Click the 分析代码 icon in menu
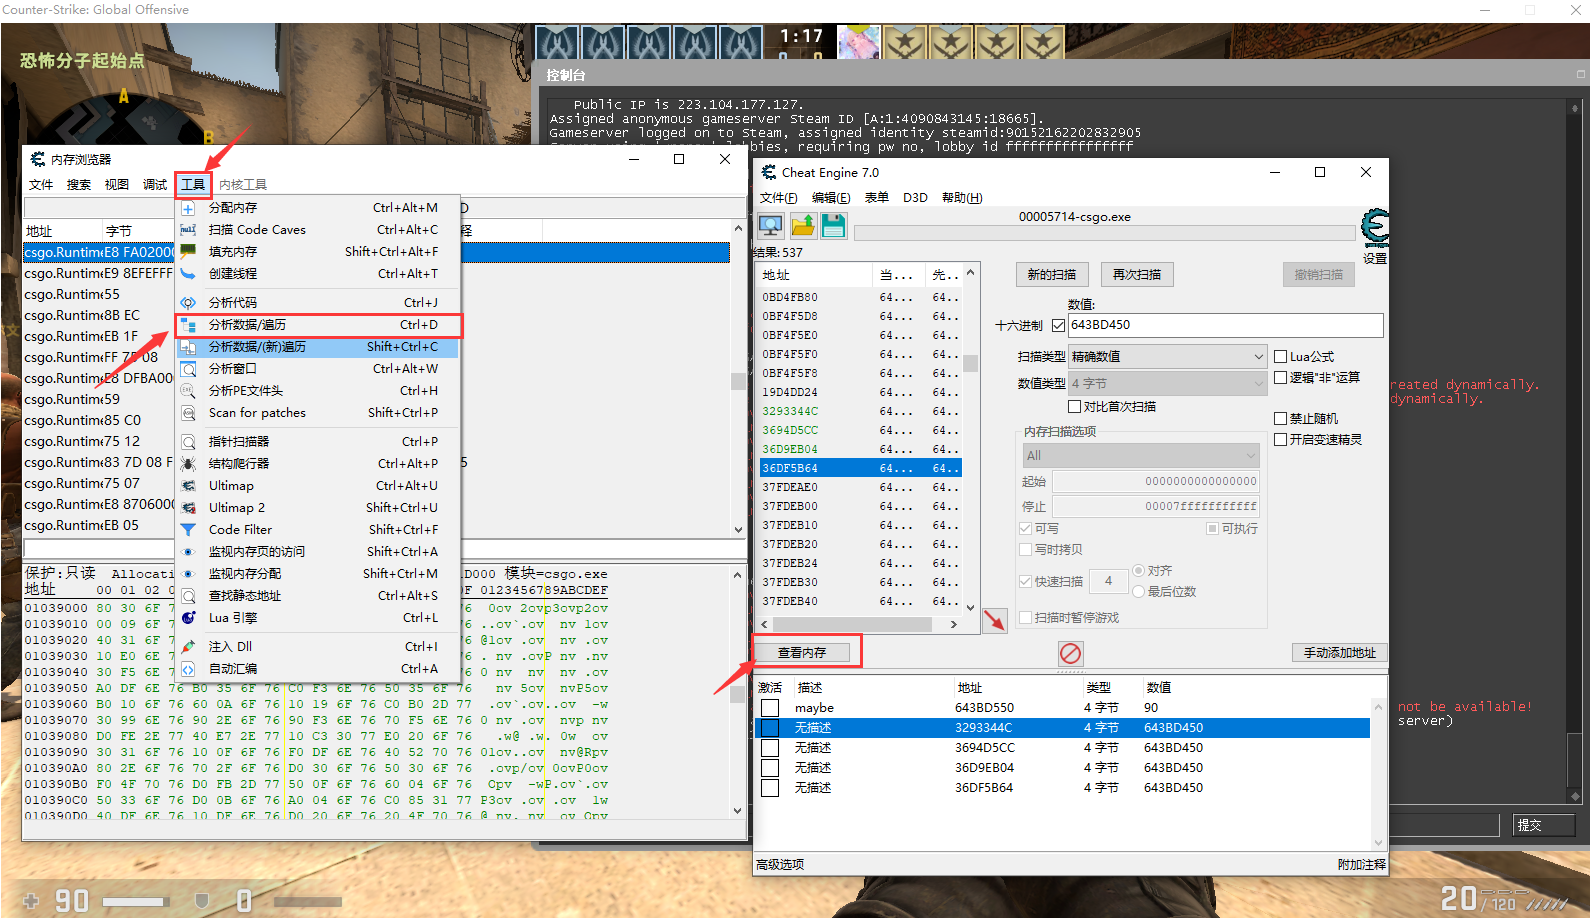 (x=188, y=303)
